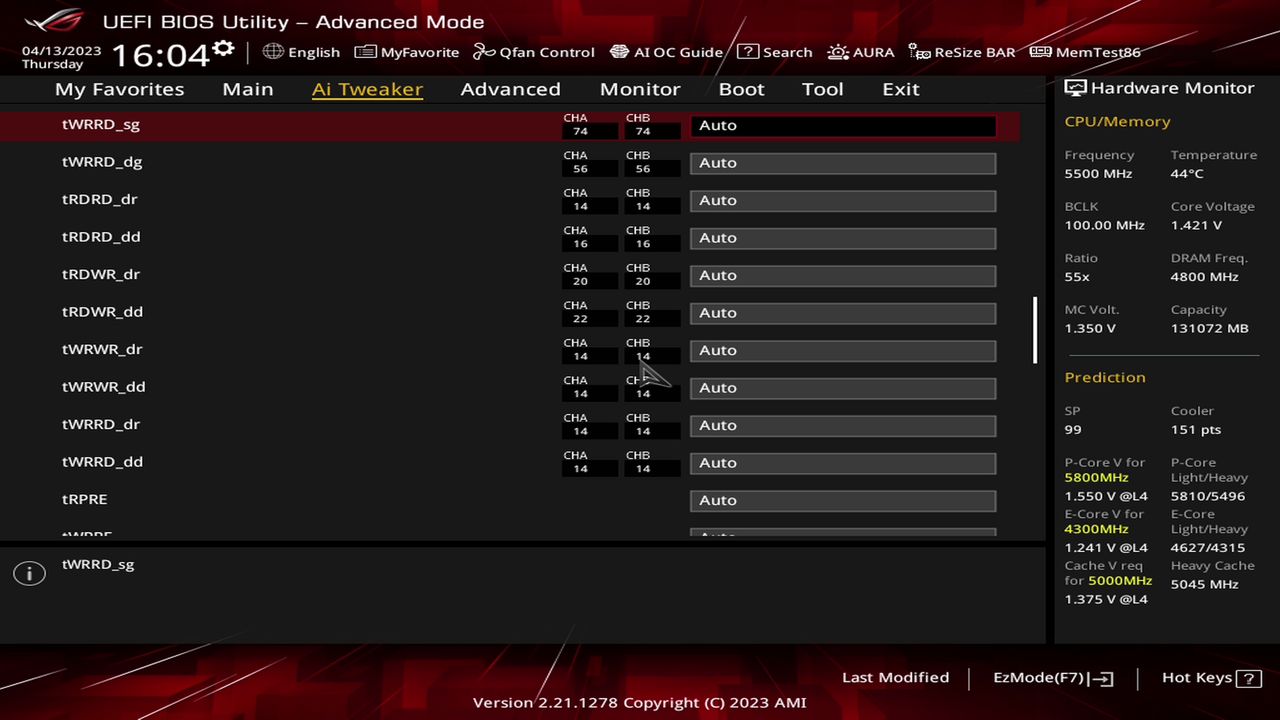Open the Qfan Control fan icon
The width and height of the screenshot is (1280, 720).
pos(484,51)
